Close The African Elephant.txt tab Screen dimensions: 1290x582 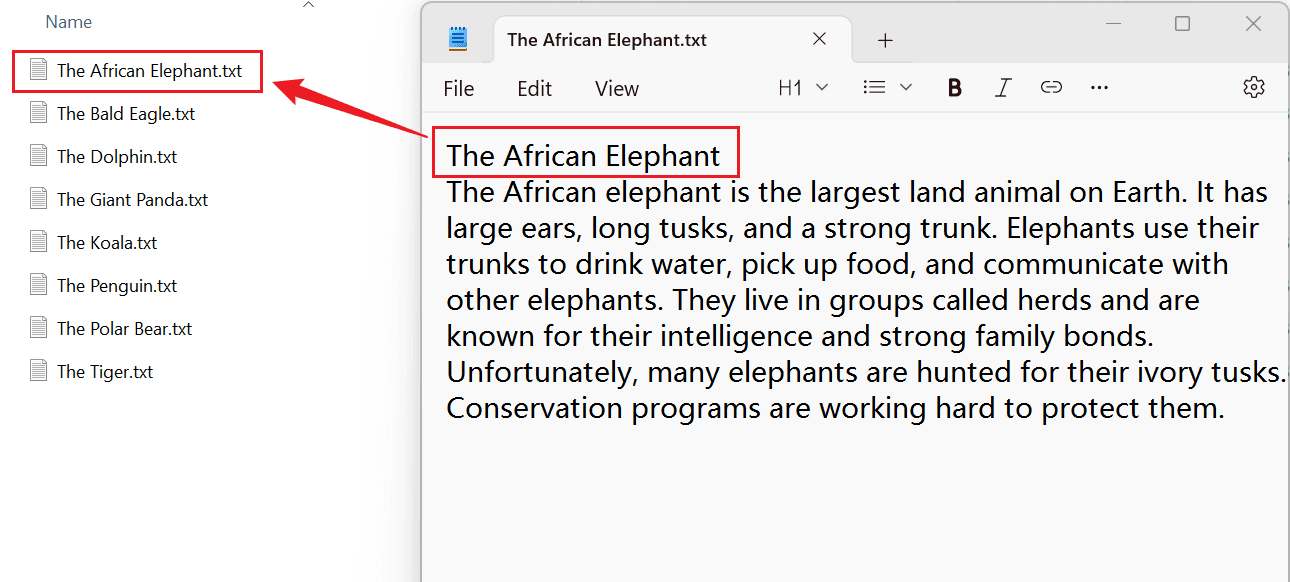pos(819,39)
